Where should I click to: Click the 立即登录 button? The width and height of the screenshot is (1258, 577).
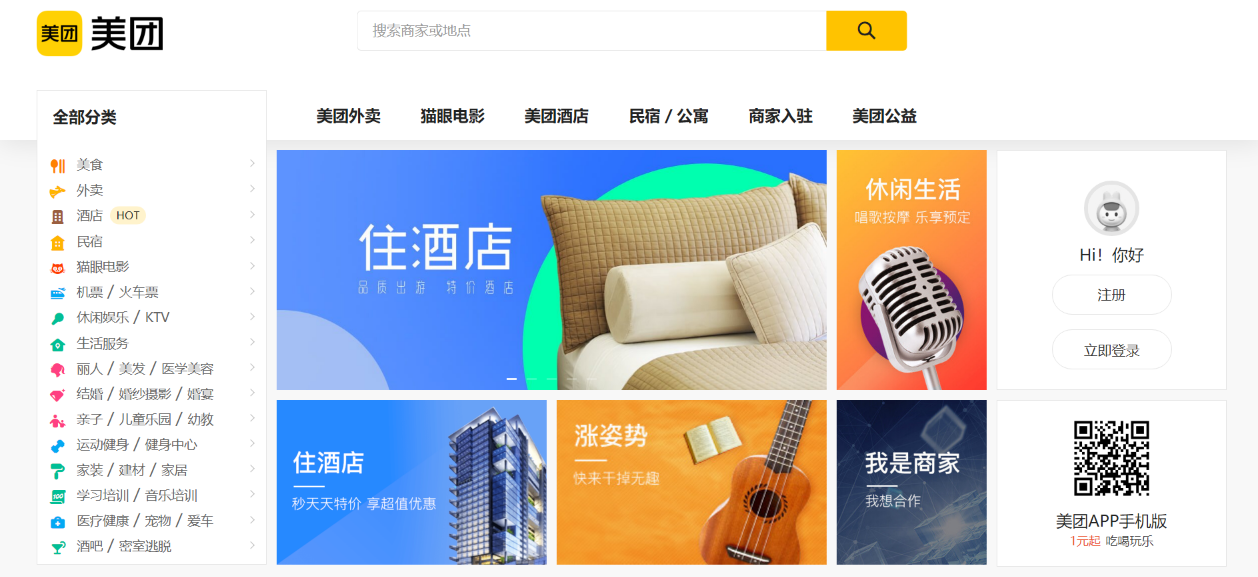click(x=1111, y=350)
